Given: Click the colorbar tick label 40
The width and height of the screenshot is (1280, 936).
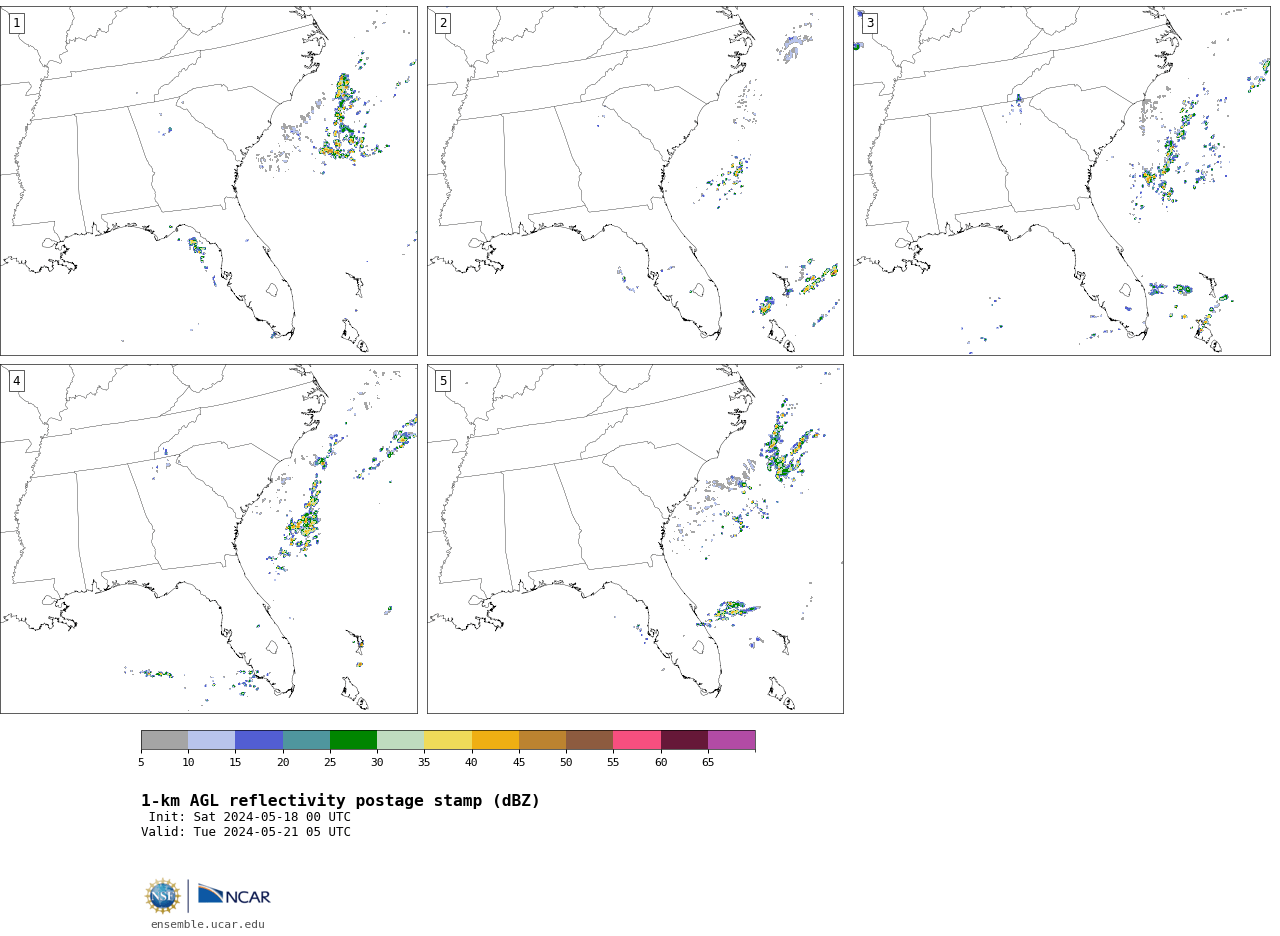Looking at the screenshot, I should pos(472,762).
